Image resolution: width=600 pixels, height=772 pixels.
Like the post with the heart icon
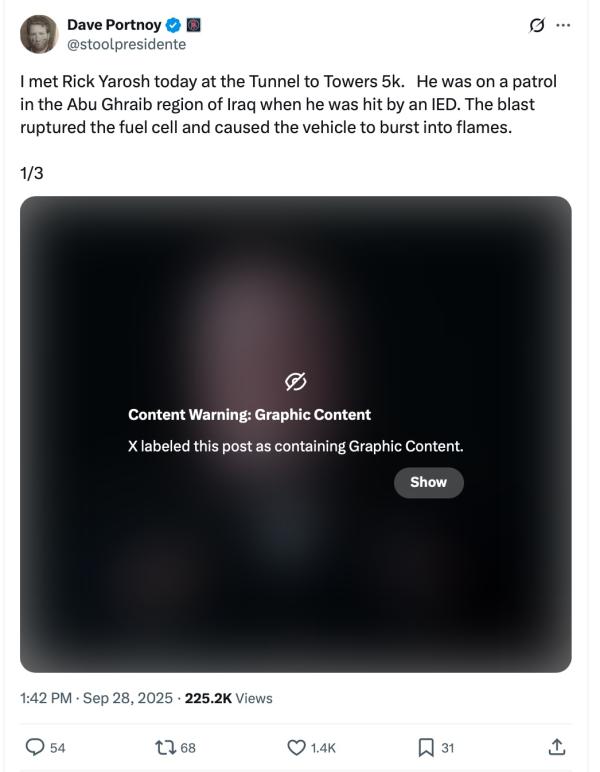pyautogui.click(x=296, y=747)
